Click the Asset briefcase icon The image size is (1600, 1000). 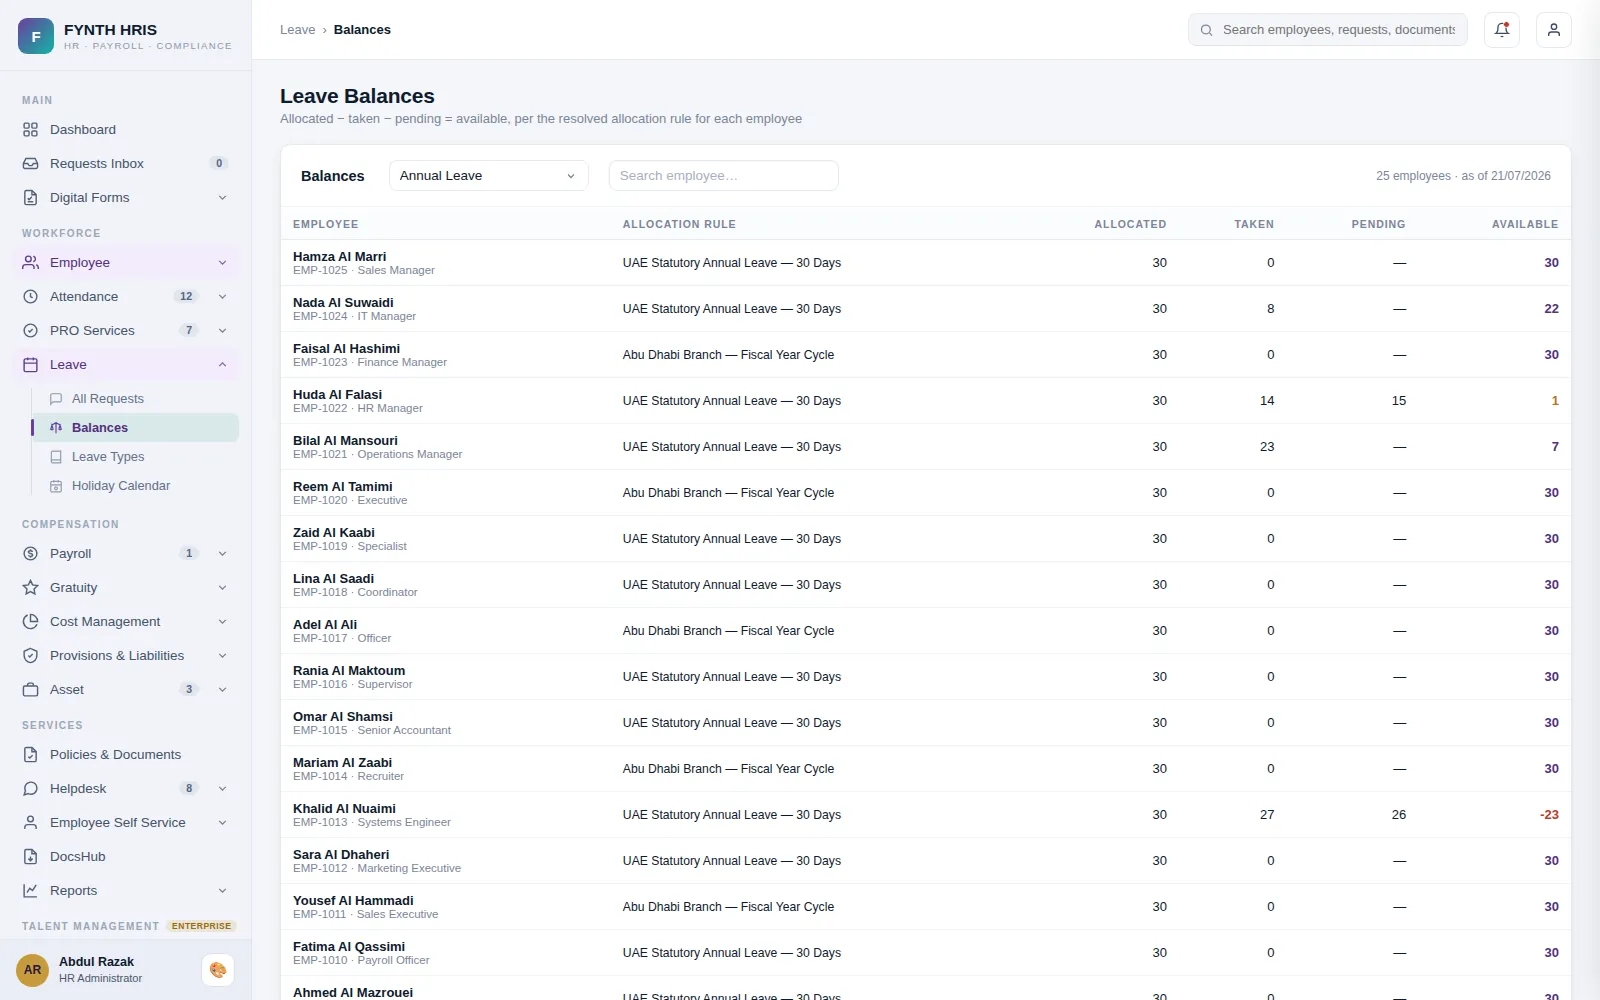(30, 690)
